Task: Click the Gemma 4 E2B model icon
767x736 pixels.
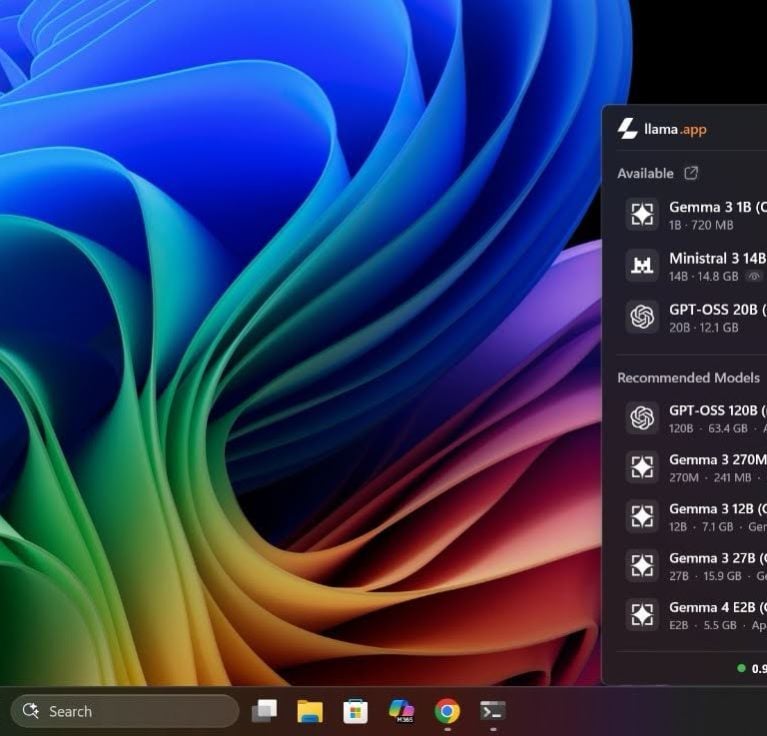Action: pos(642,615)
